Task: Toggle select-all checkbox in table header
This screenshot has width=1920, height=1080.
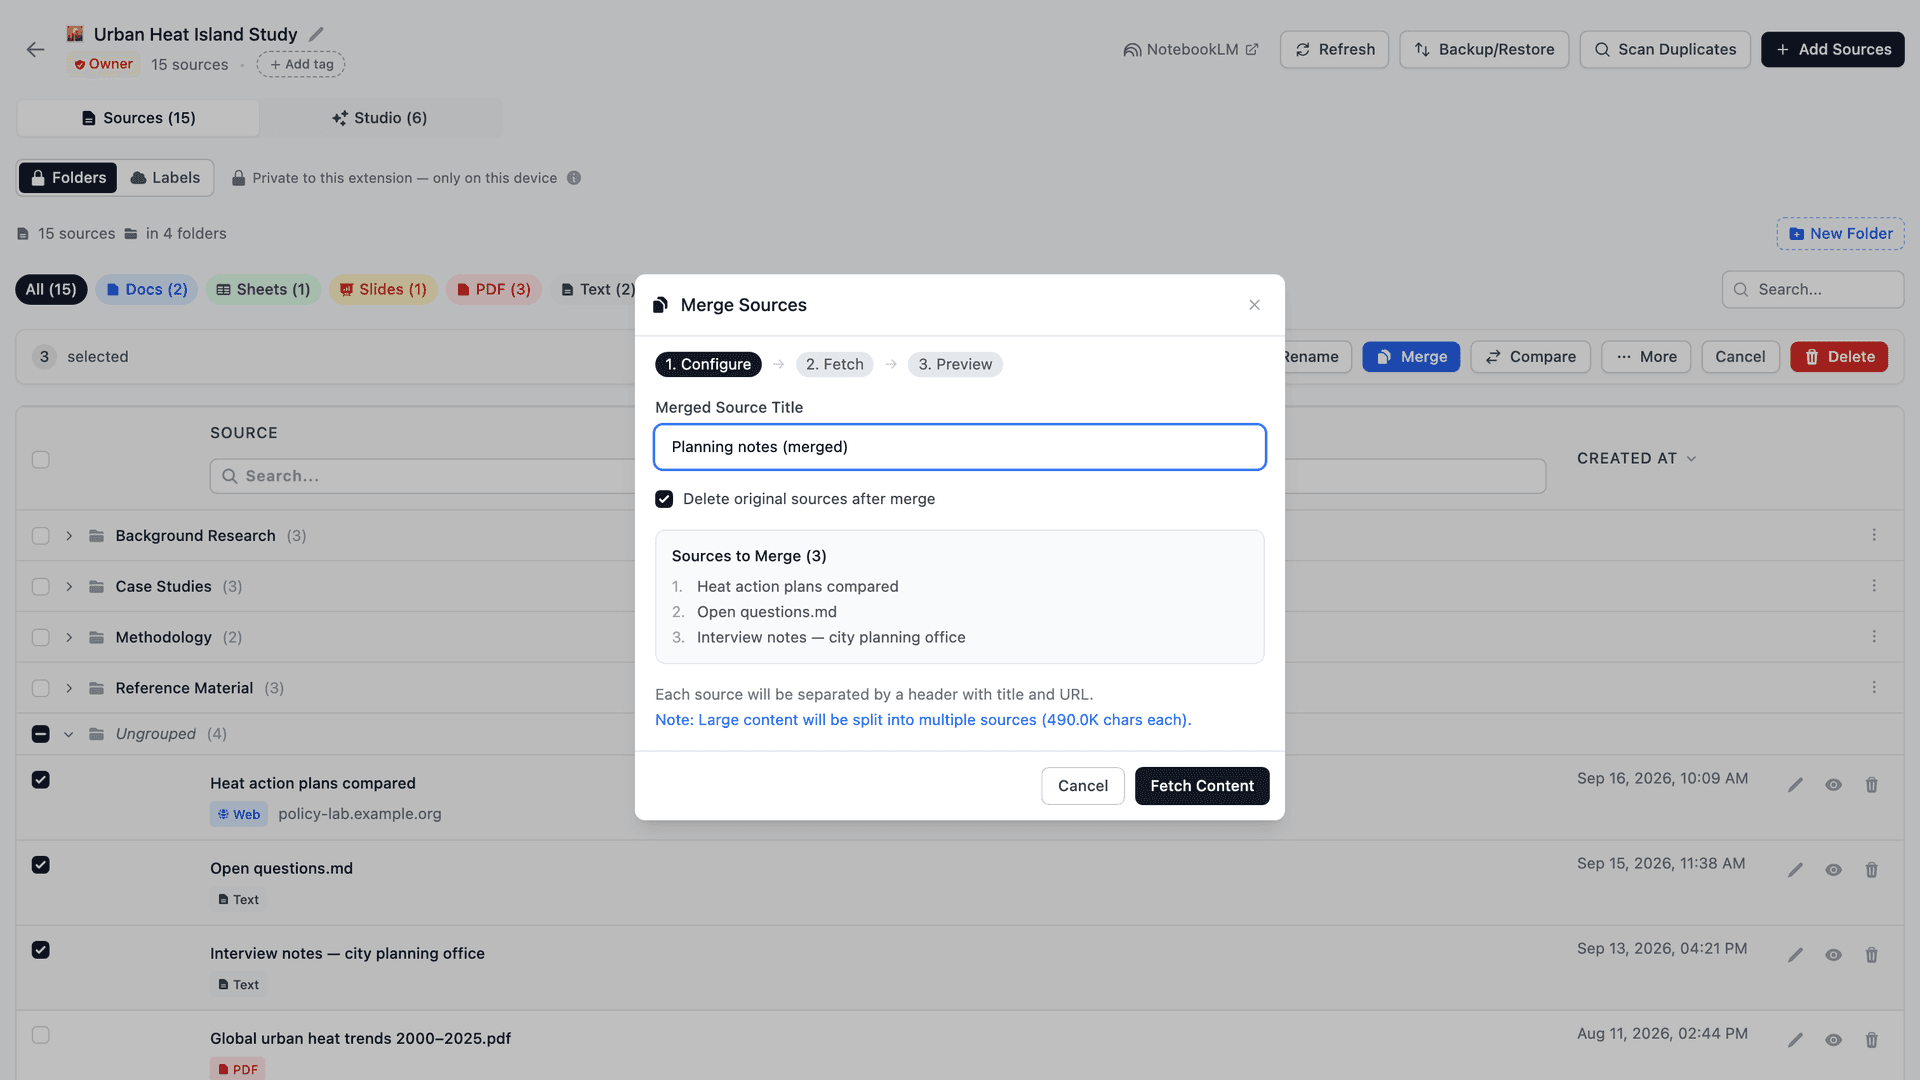Action: pos(41,460)
